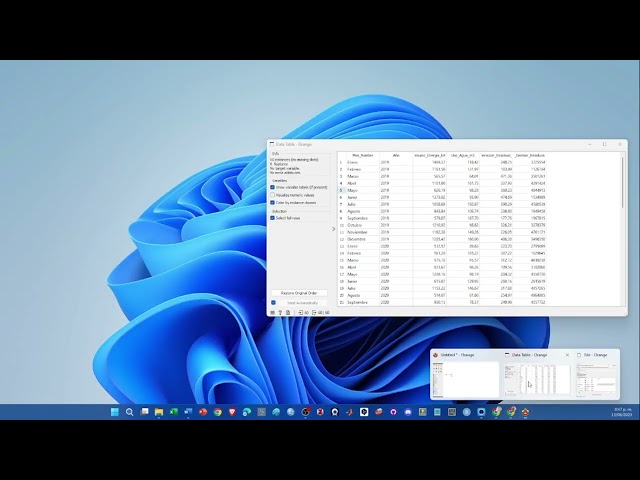
Task: Select row 10 Octubre in the table
Action: coord(442,225)
